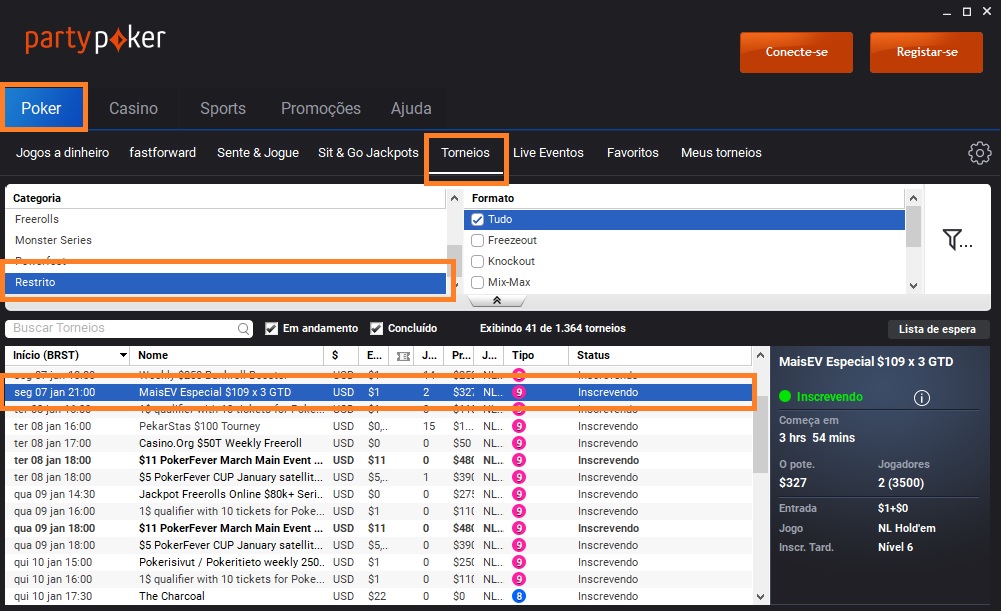This screenshot has height=611, width=1001.
Task: Sort by the Status column header
Action: (x=660, y=355)
